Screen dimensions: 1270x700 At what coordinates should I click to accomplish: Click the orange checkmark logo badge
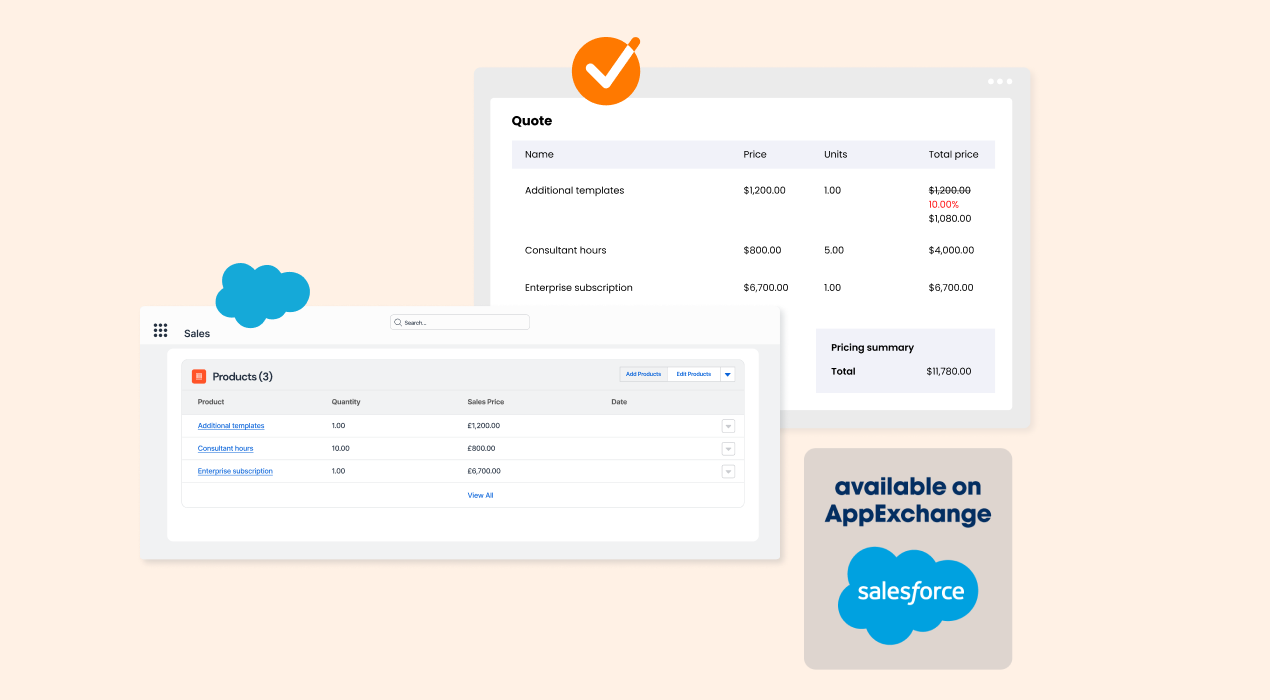pos(605,70)
